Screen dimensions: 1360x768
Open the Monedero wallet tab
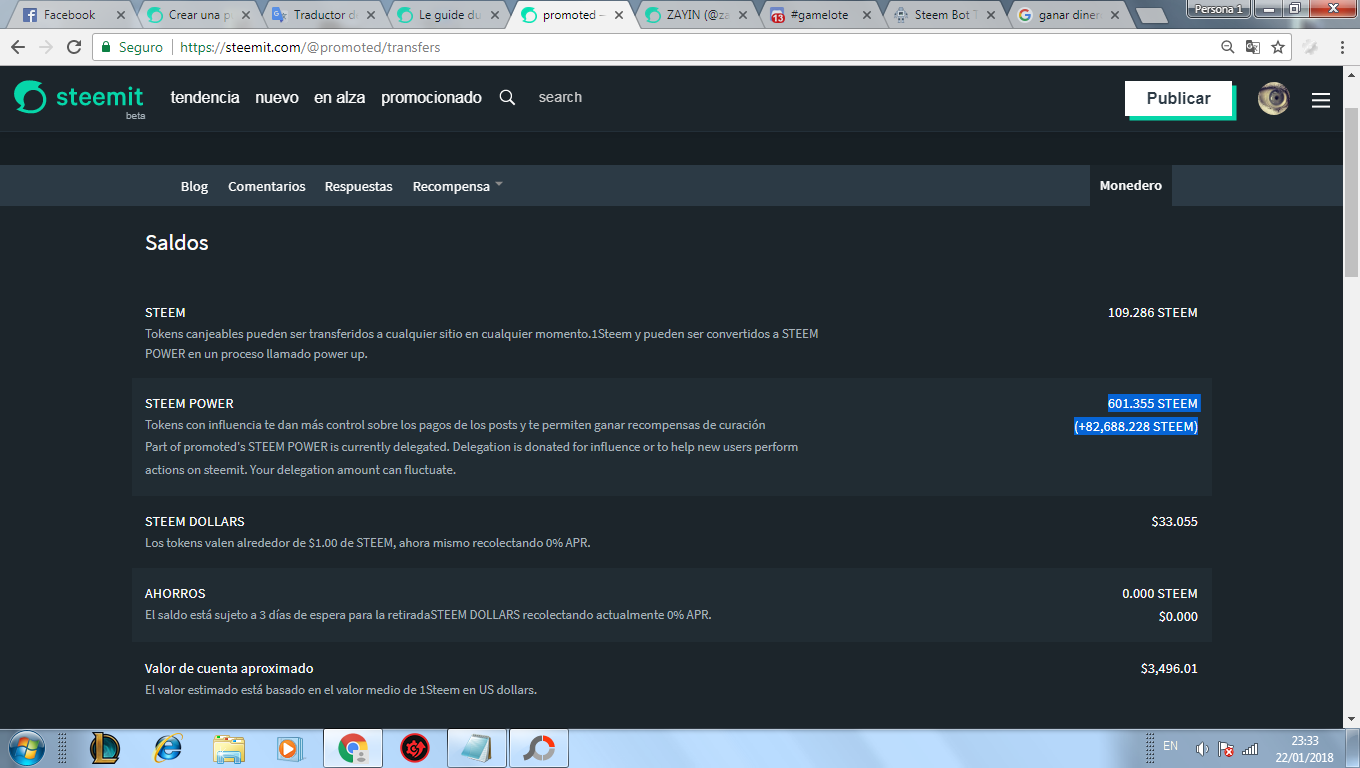point(1131,186)
